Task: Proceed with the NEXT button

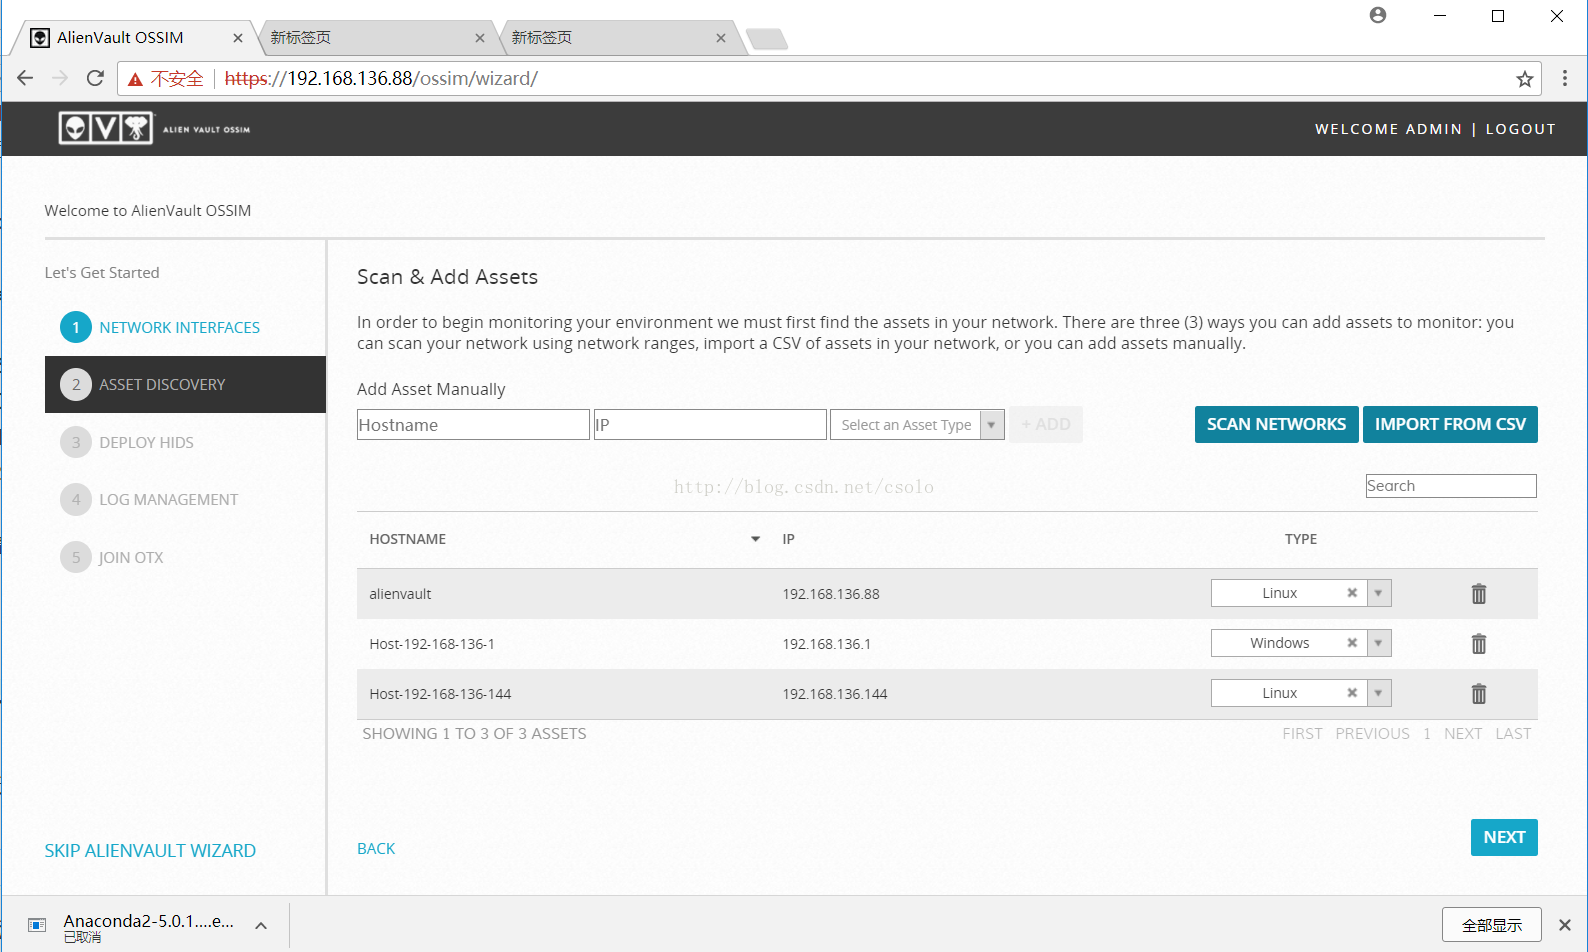Action: tap(1504, 837)
